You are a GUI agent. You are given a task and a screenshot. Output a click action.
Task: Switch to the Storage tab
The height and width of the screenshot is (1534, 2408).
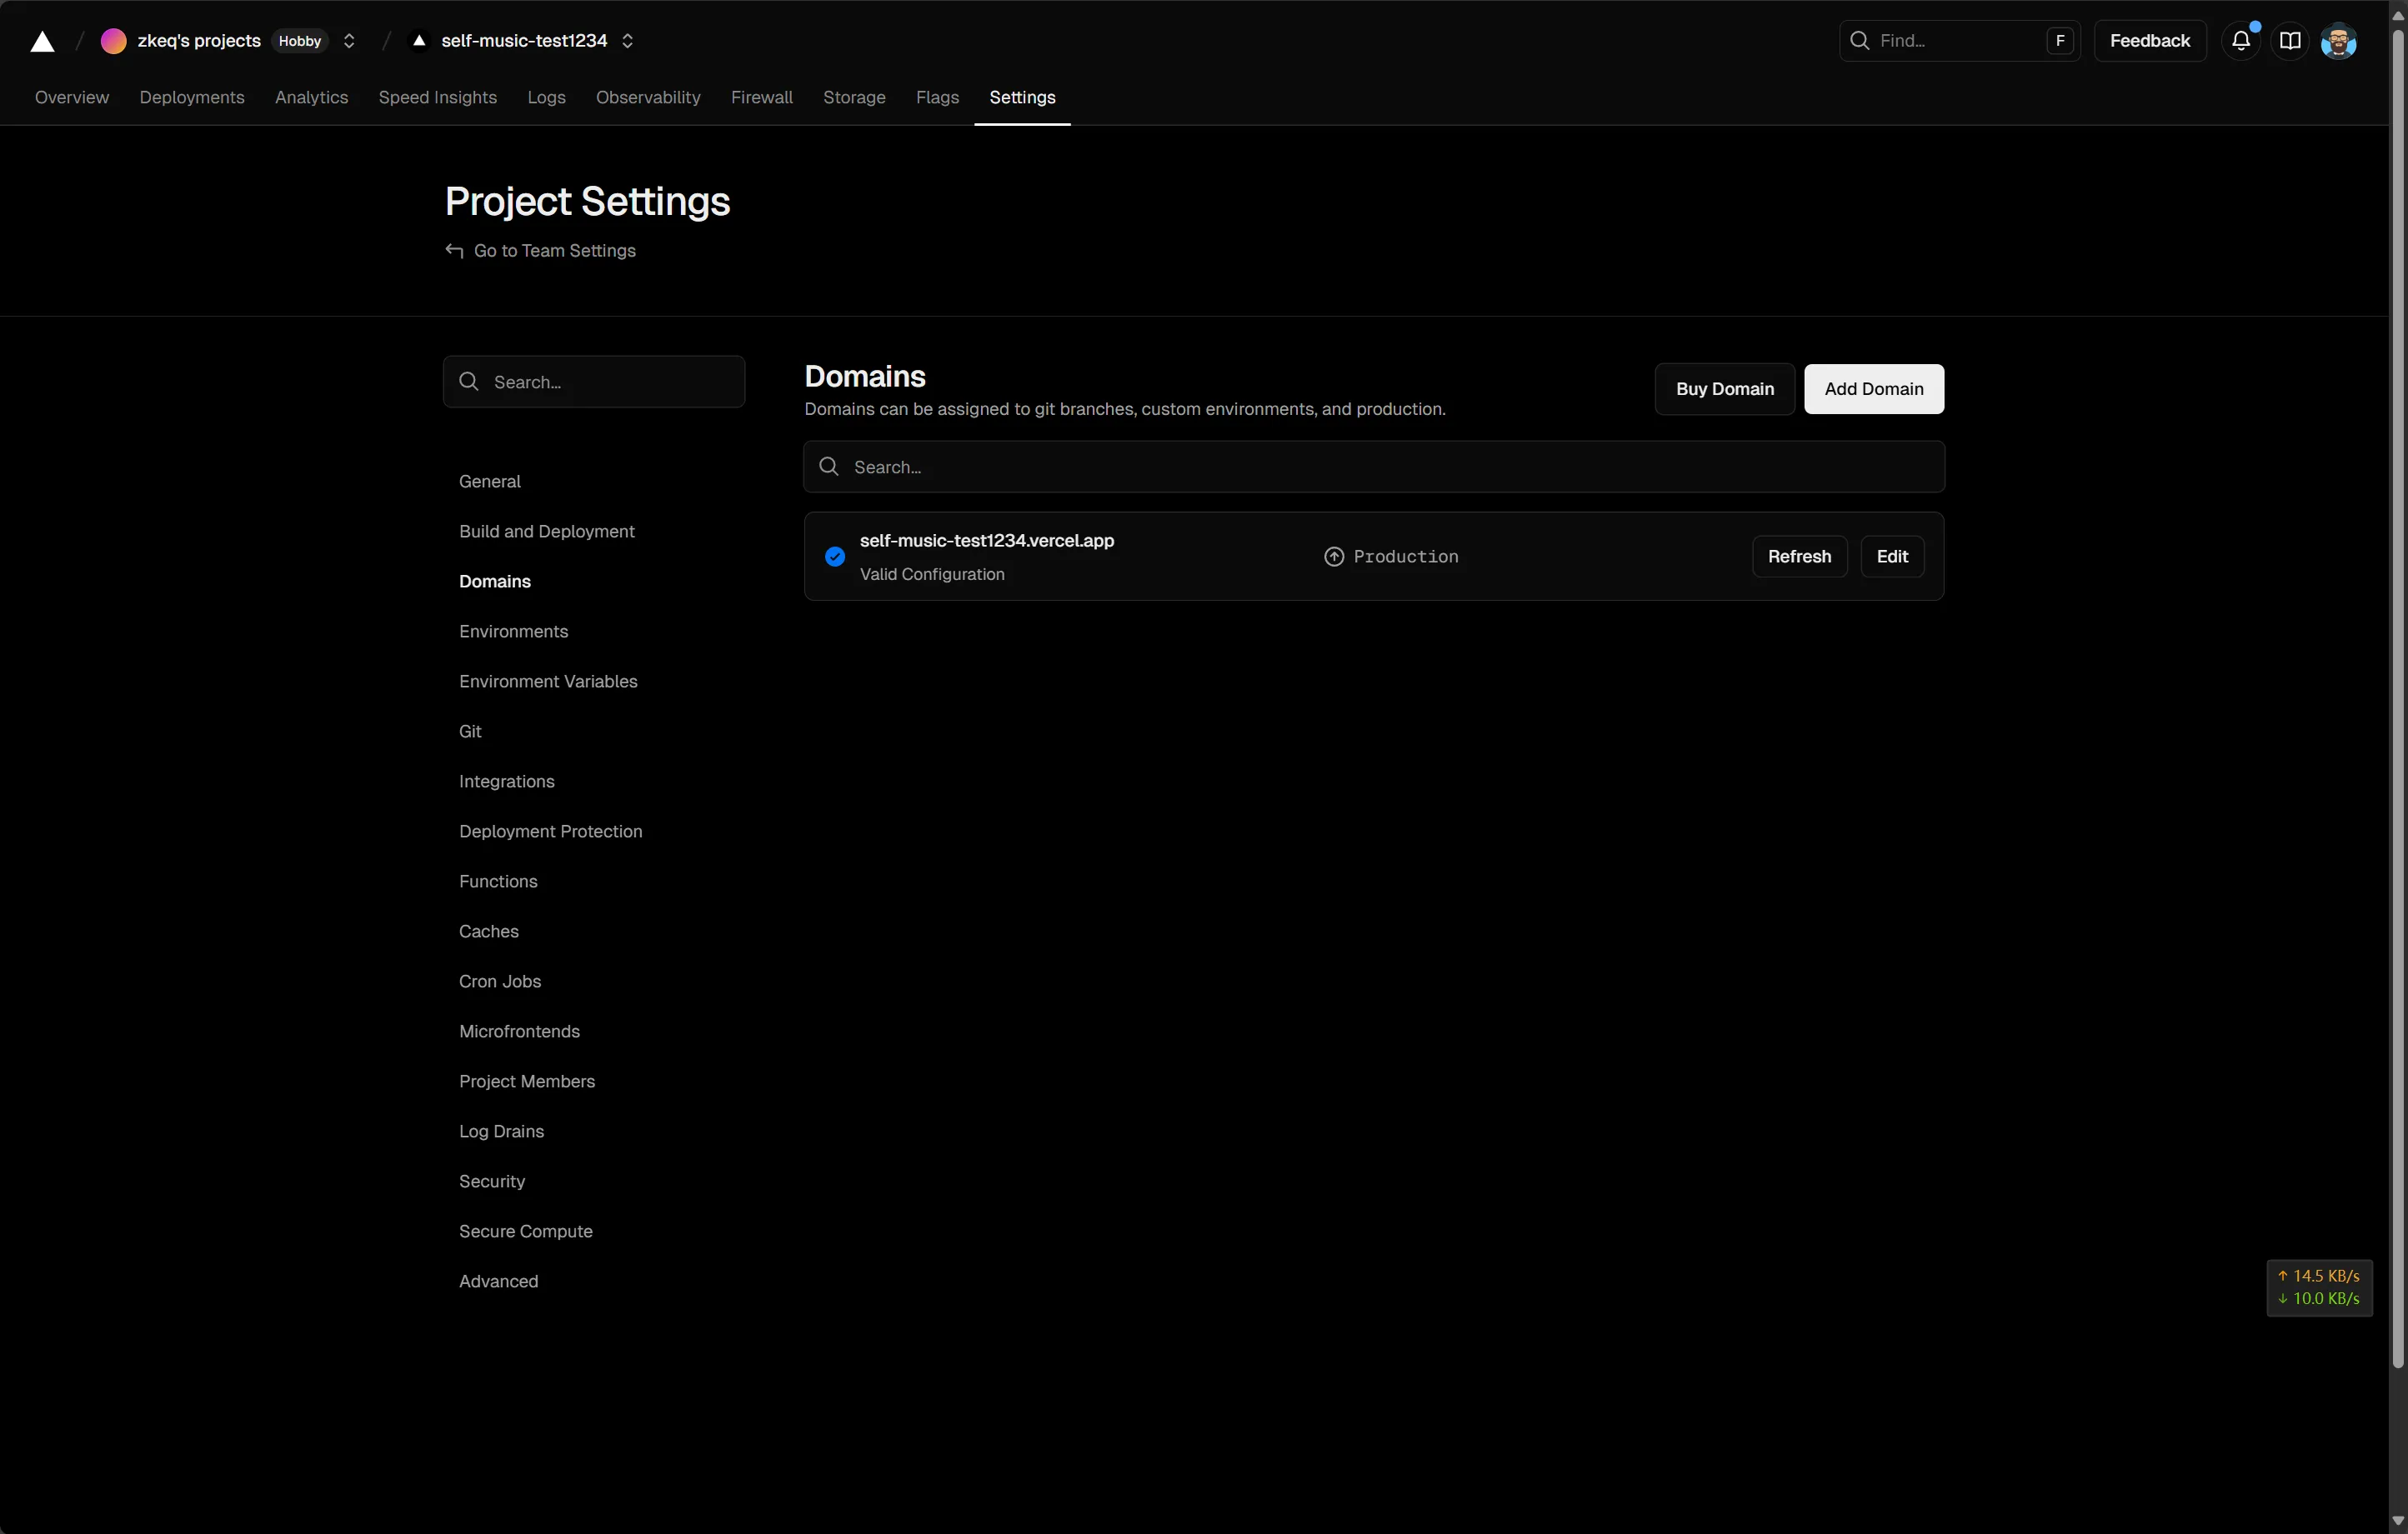click(x=854, y=97)
